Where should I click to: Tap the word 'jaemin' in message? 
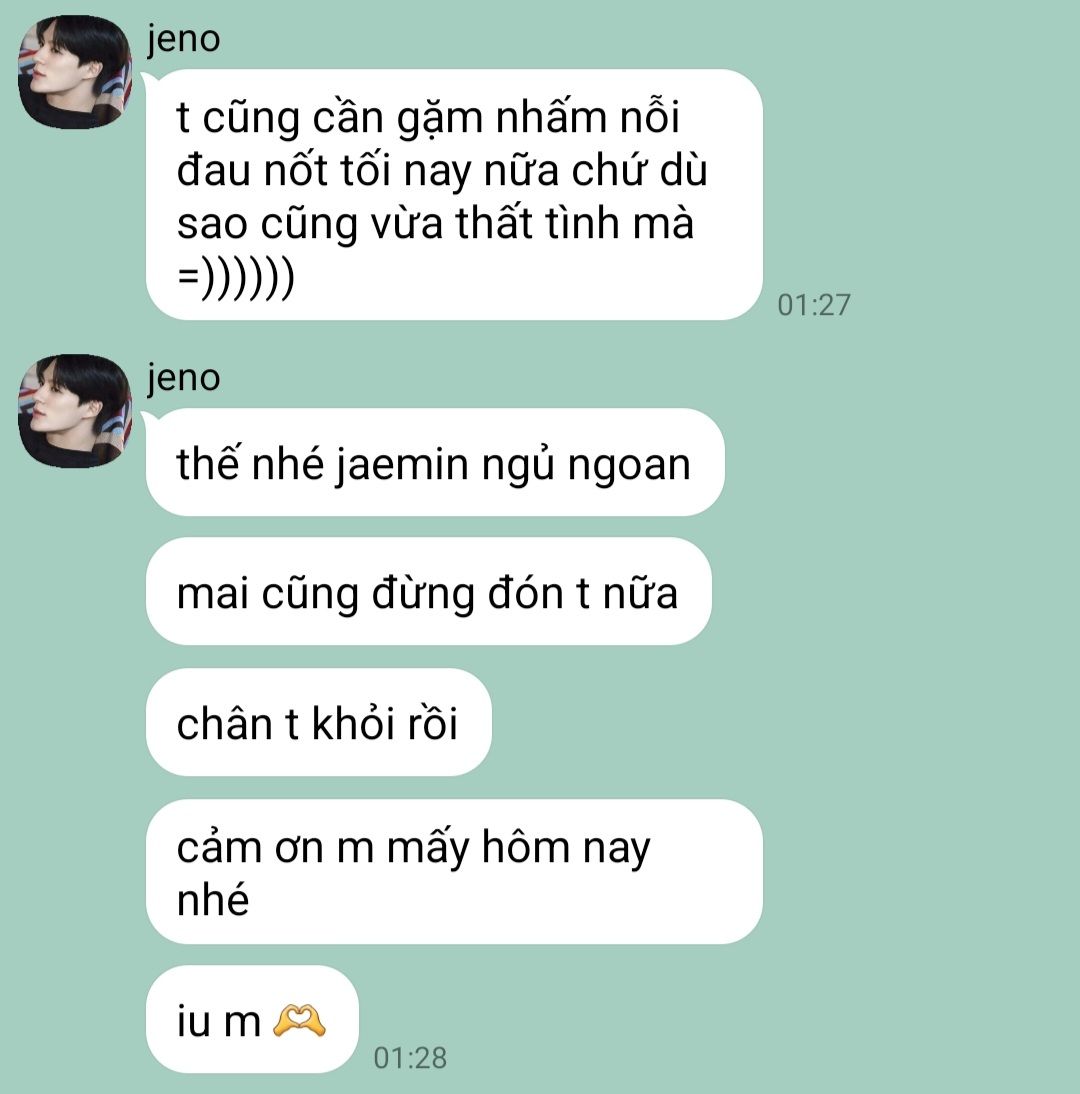pos(402,465)
